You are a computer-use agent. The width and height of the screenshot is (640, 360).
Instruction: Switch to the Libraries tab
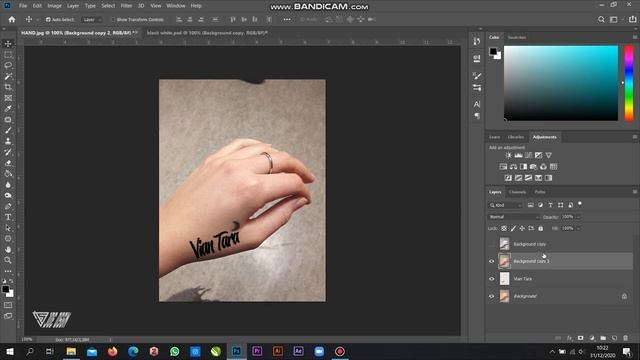point(516,137)
